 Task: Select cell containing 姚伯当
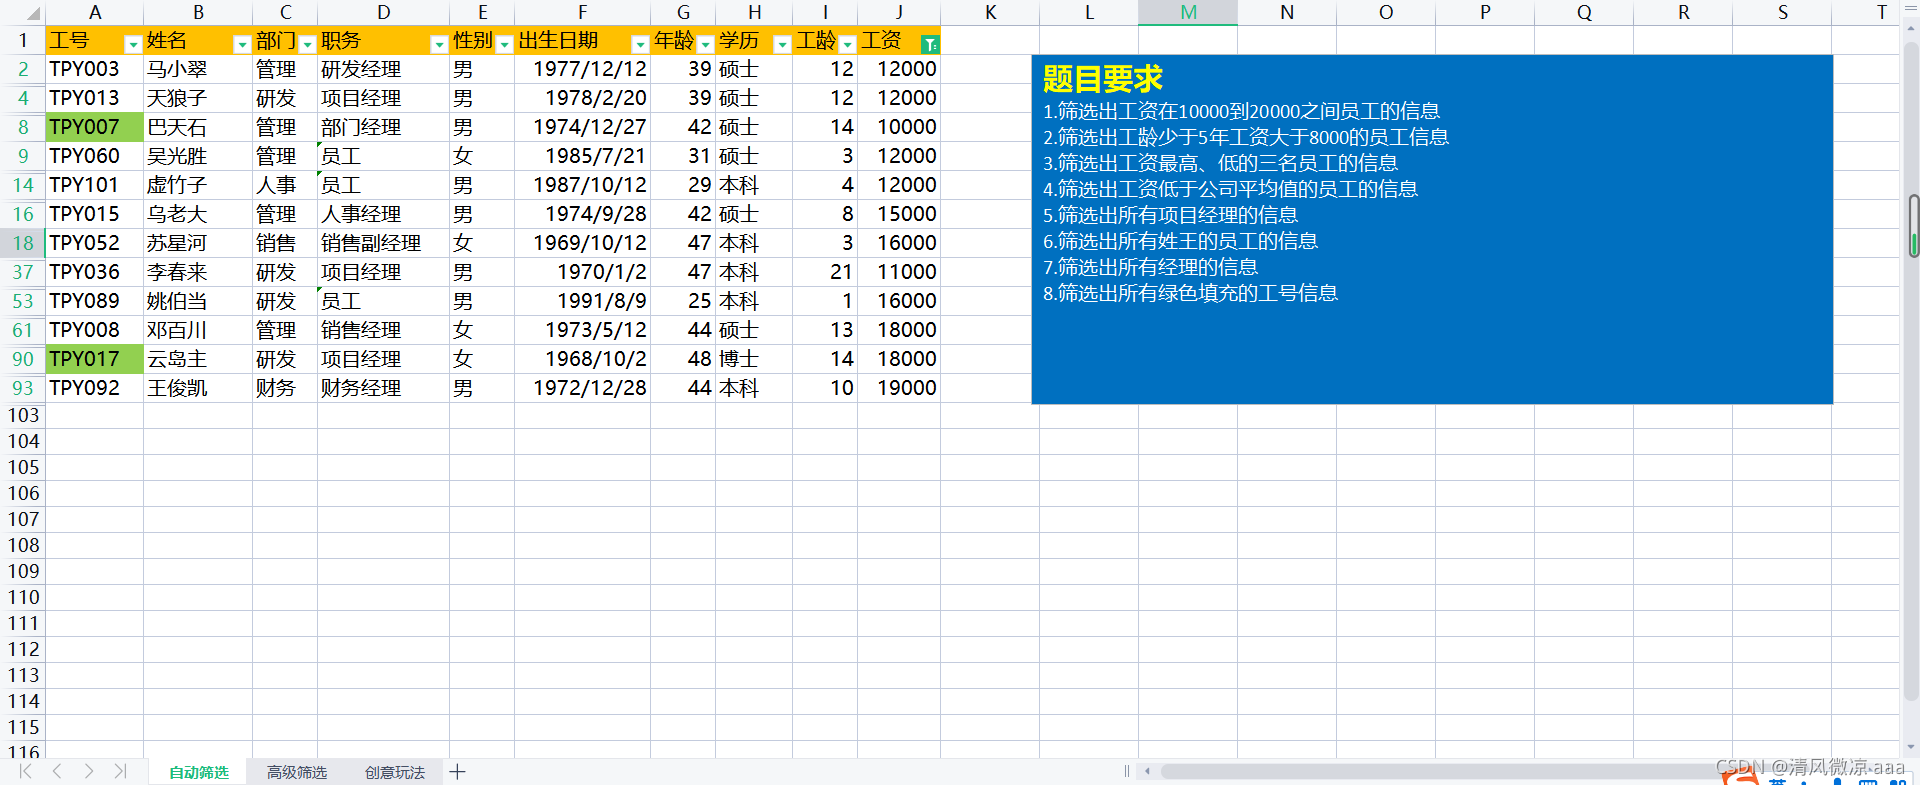[x=198, y=301]
